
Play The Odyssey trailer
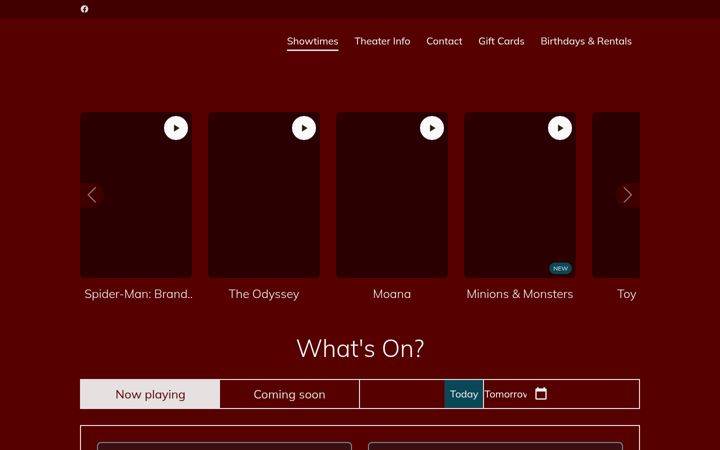(304, 128)
